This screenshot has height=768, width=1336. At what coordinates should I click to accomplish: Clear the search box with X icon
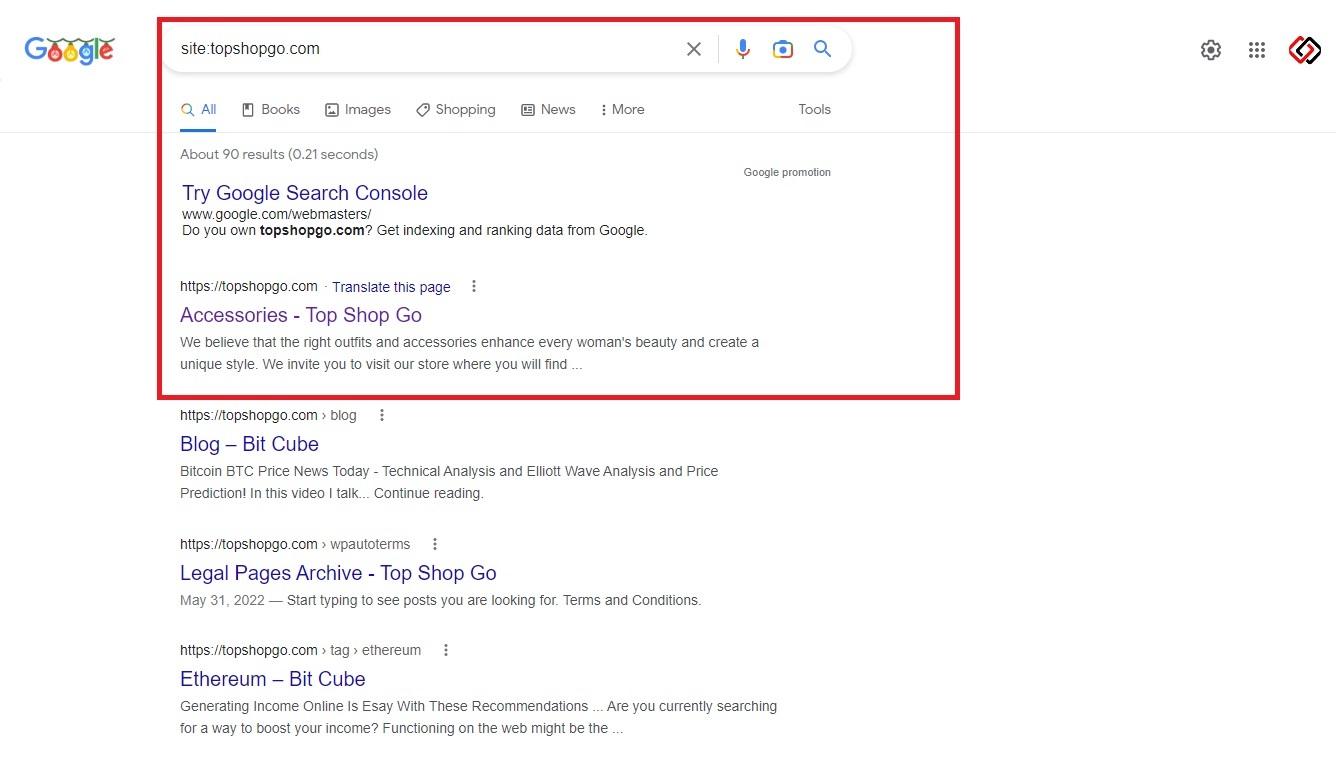[694, 49]
